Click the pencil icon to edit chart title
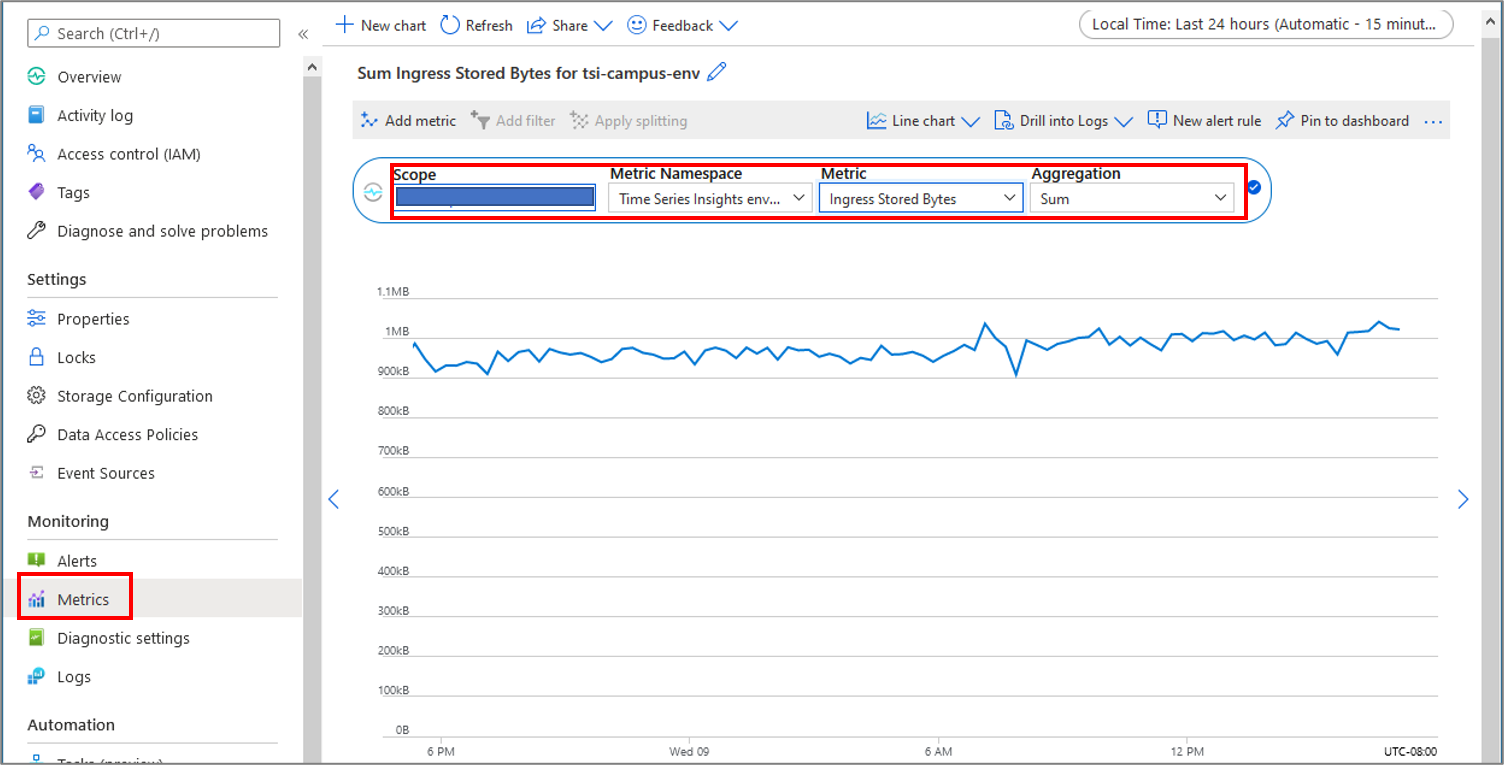This screenshot has width=1504, height=765. coord(716,72)
